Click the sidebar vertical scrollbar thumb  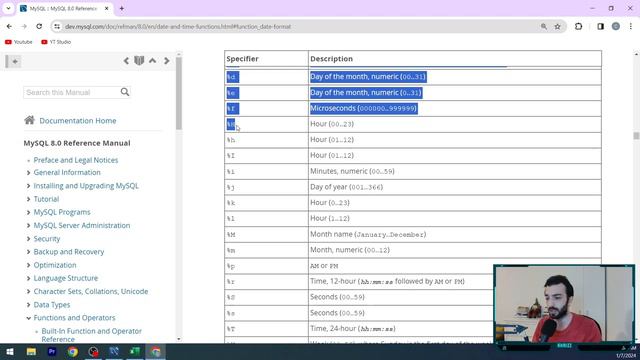pos(178,94)
